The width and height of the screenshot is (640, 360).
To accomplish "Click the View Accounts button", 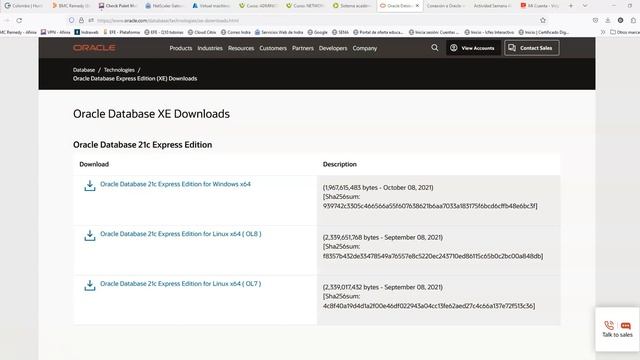I will (473, 48).
